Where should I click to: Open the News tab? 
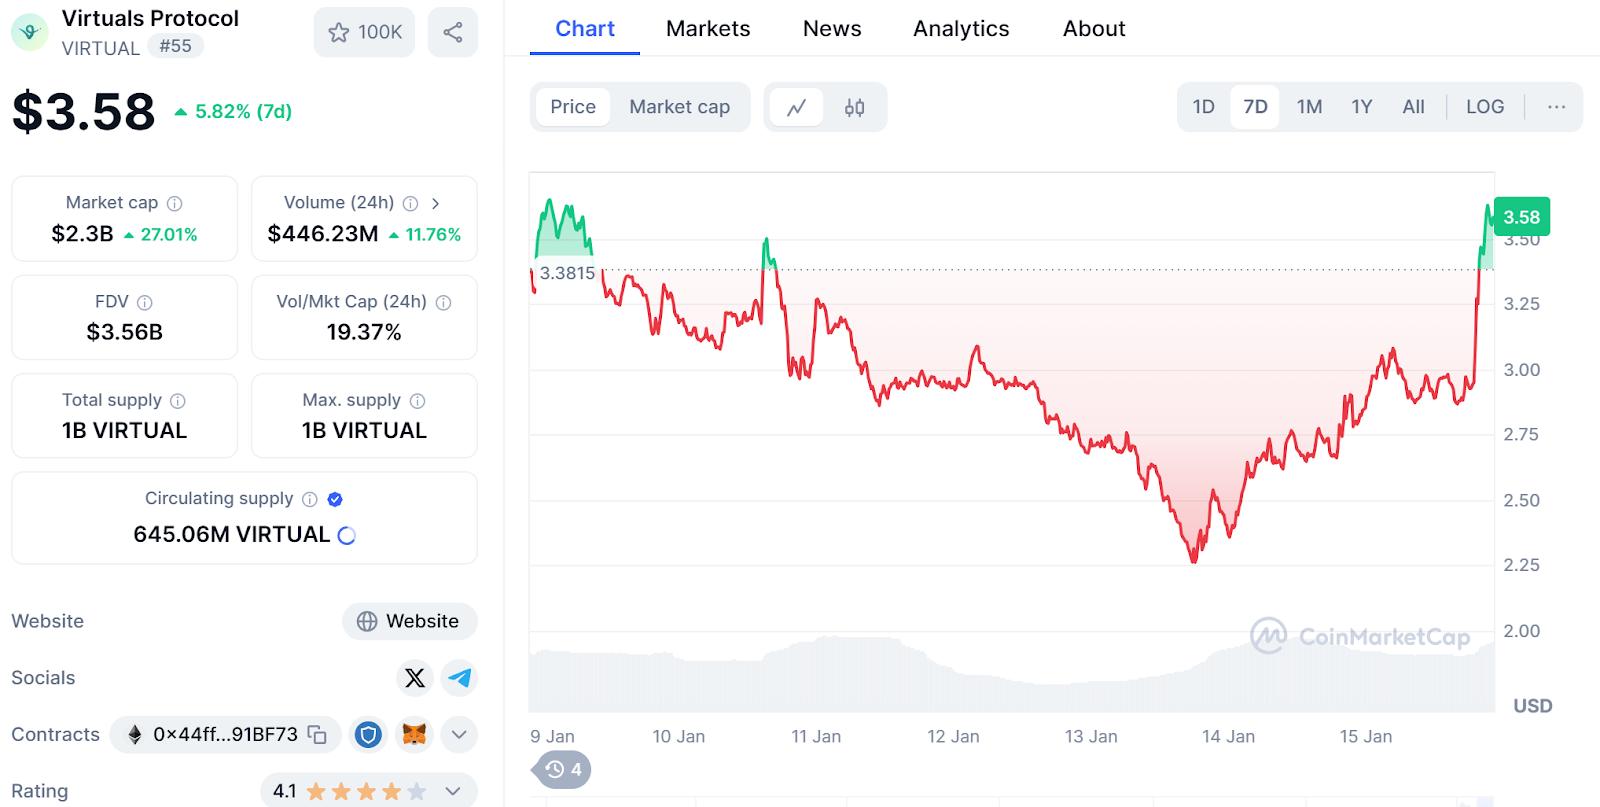point(832,29)
